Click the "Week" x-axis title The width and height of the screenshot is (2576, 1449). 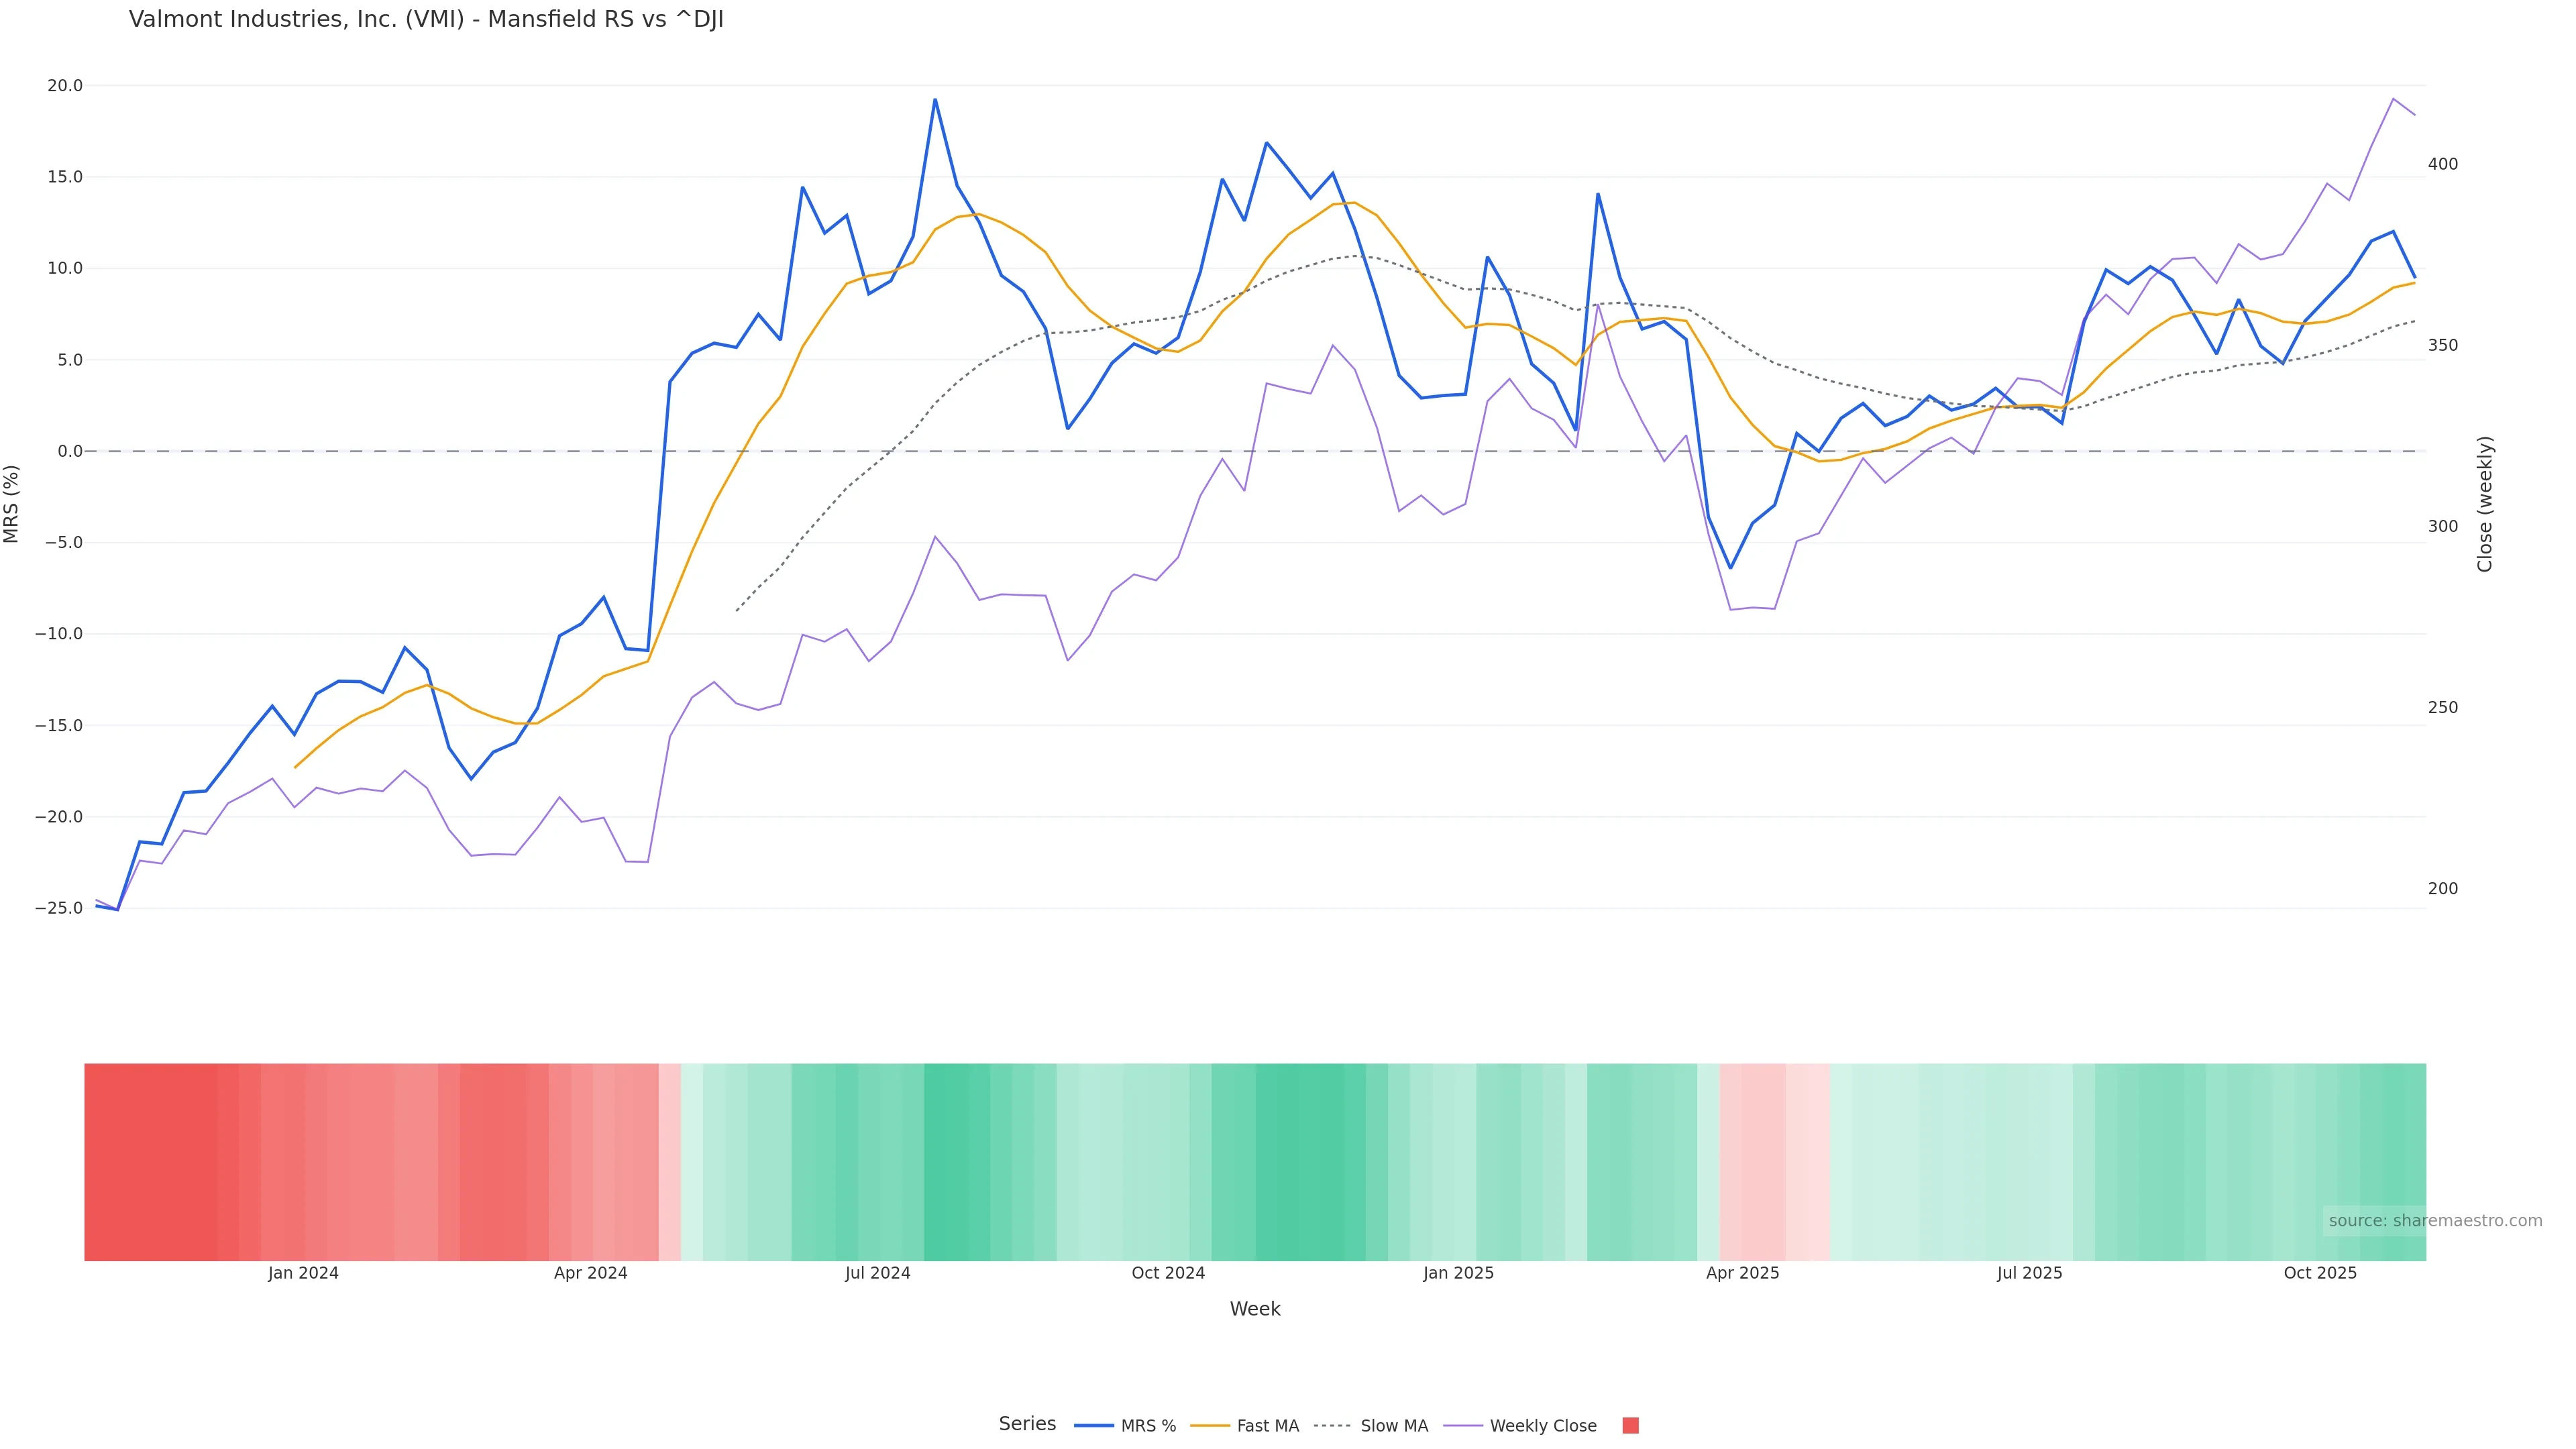pyautogui.click(x=1255, y=1309)
